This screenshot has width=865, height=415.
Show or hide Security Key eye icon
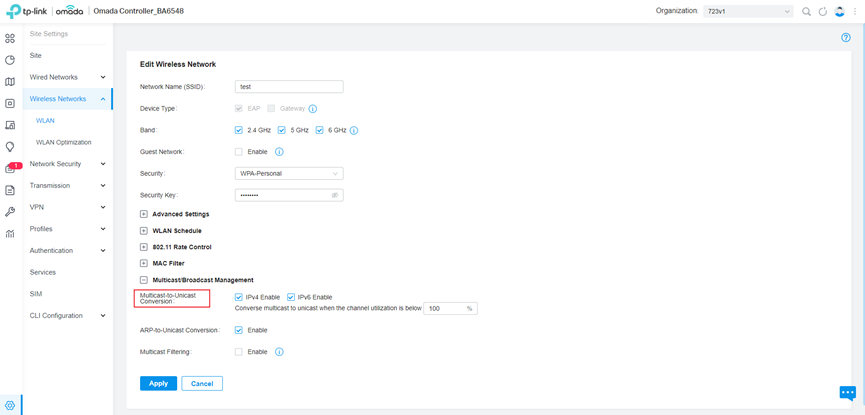tap(335, 195)
